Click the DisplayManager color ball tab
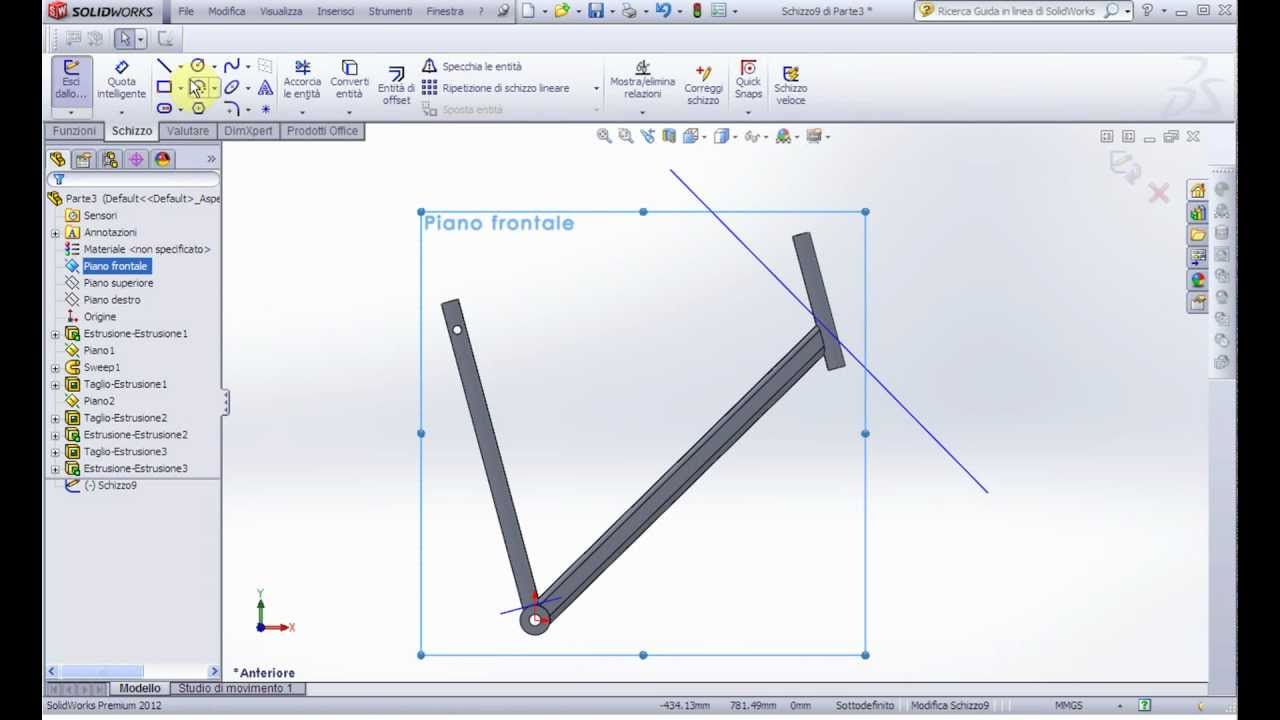The width and height of the screenshot is (1280, 720). click(162, 159)
